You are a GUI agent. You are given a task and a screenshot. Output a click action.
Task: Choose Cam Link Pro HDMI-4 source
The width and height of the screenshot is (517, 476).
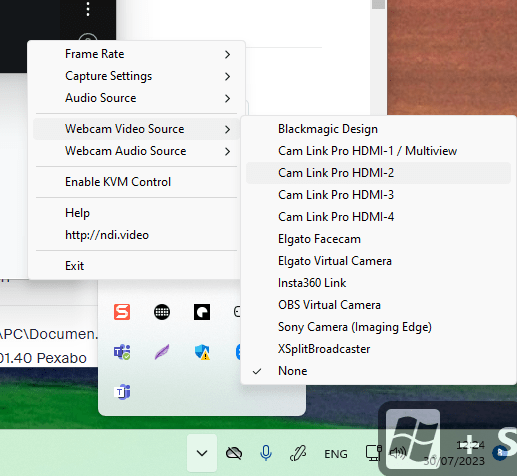[378, 217]
